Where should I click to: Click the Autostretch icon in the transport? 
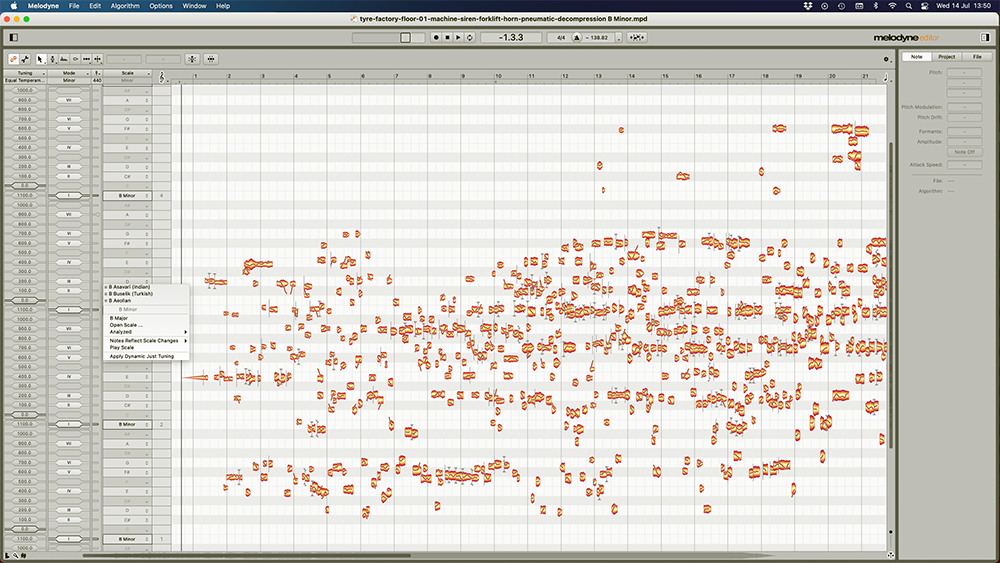click(636, 38)
